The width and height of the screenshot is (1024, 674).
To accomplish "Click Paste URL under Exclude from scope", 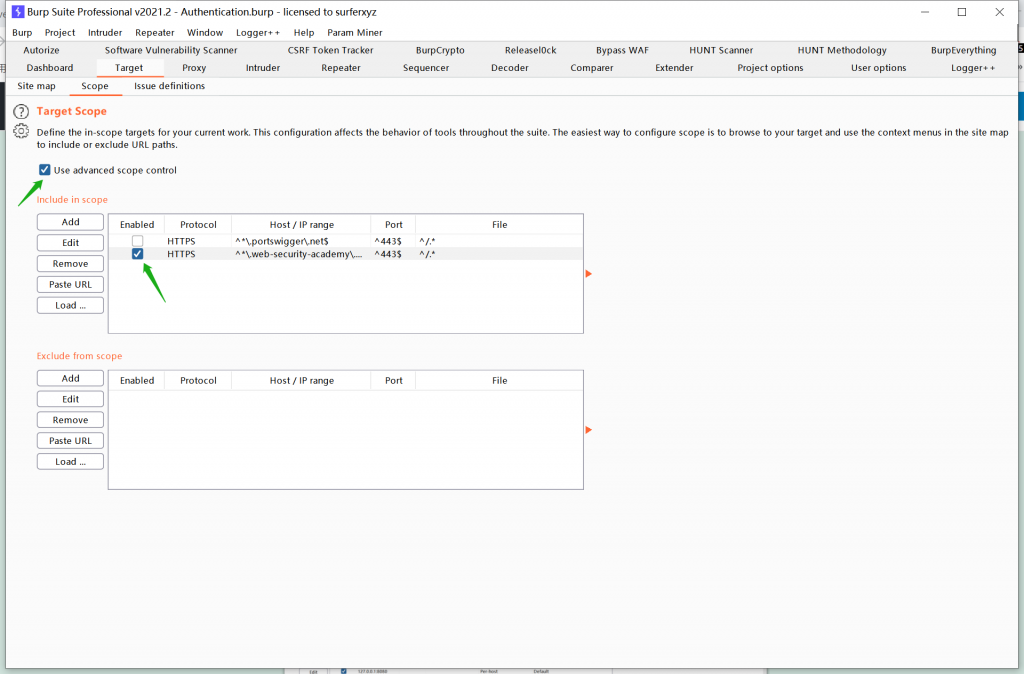I will (71, 441).
